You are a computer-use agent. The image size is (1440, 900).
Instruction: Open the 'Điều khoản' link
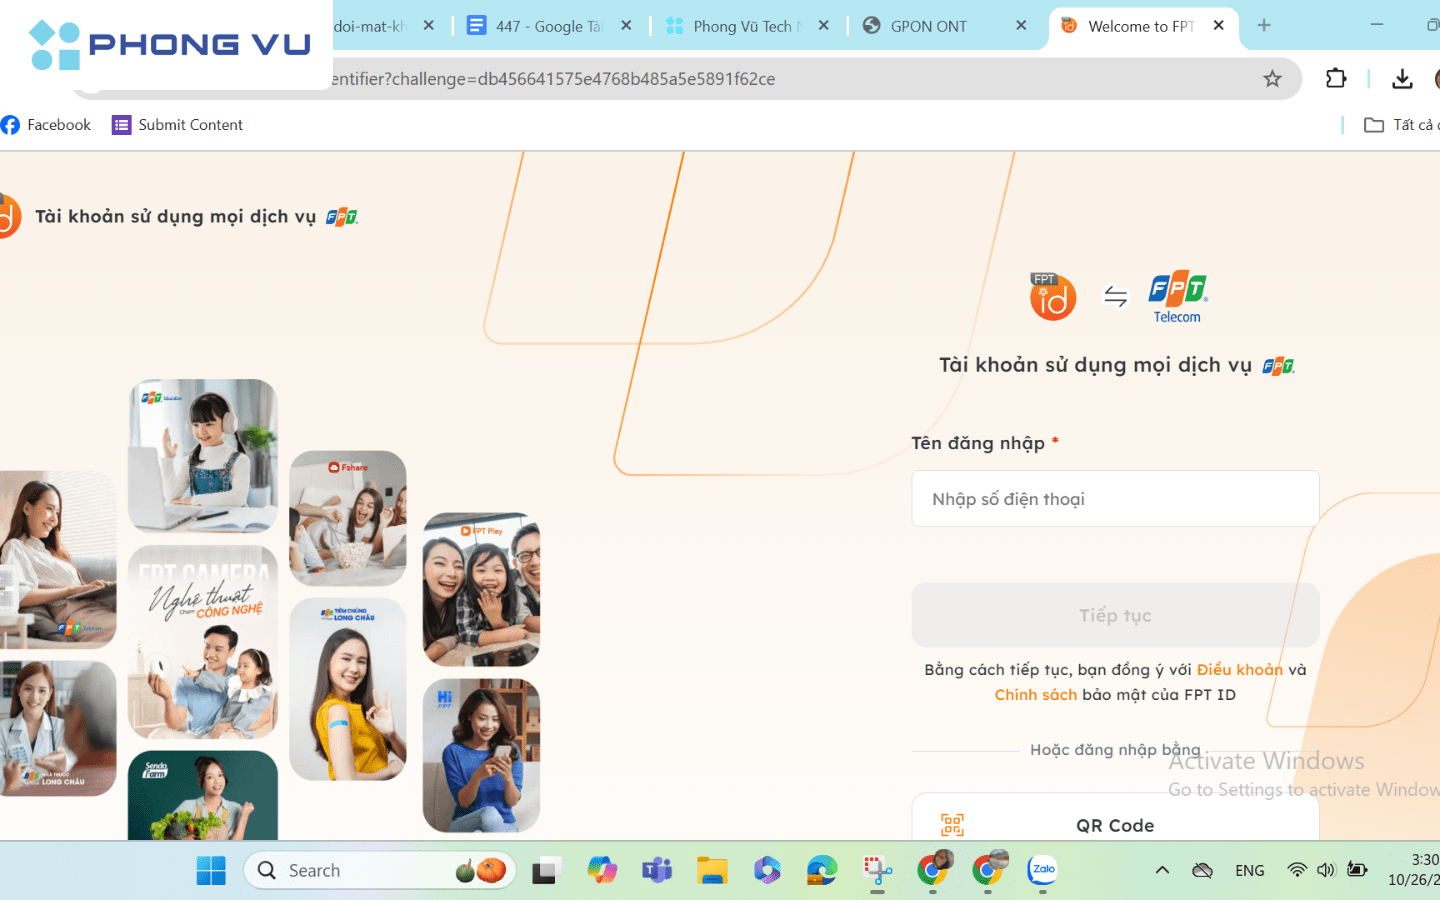click(x=1239, y=670)
